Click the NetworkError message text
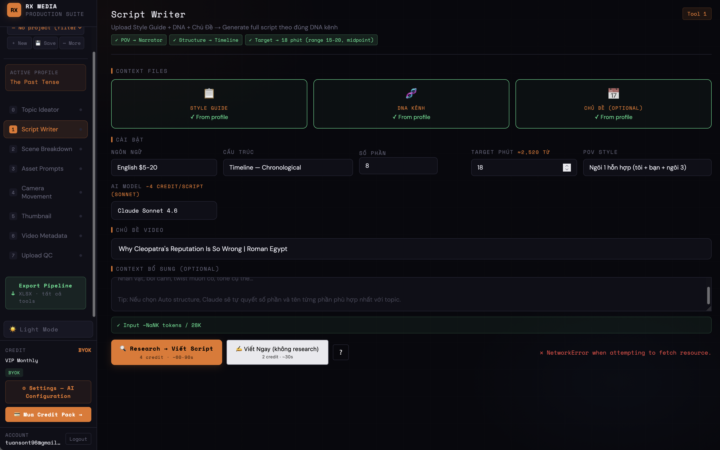720x450 pixels. click(x=625, y=353)
